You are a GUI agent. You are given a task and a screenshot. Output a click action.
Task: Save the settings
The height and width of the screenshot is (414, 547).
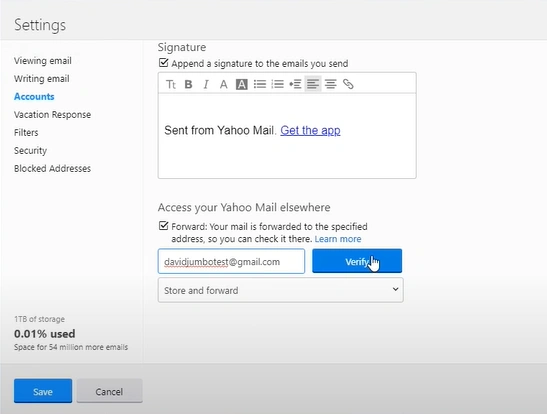coord(43,391)
